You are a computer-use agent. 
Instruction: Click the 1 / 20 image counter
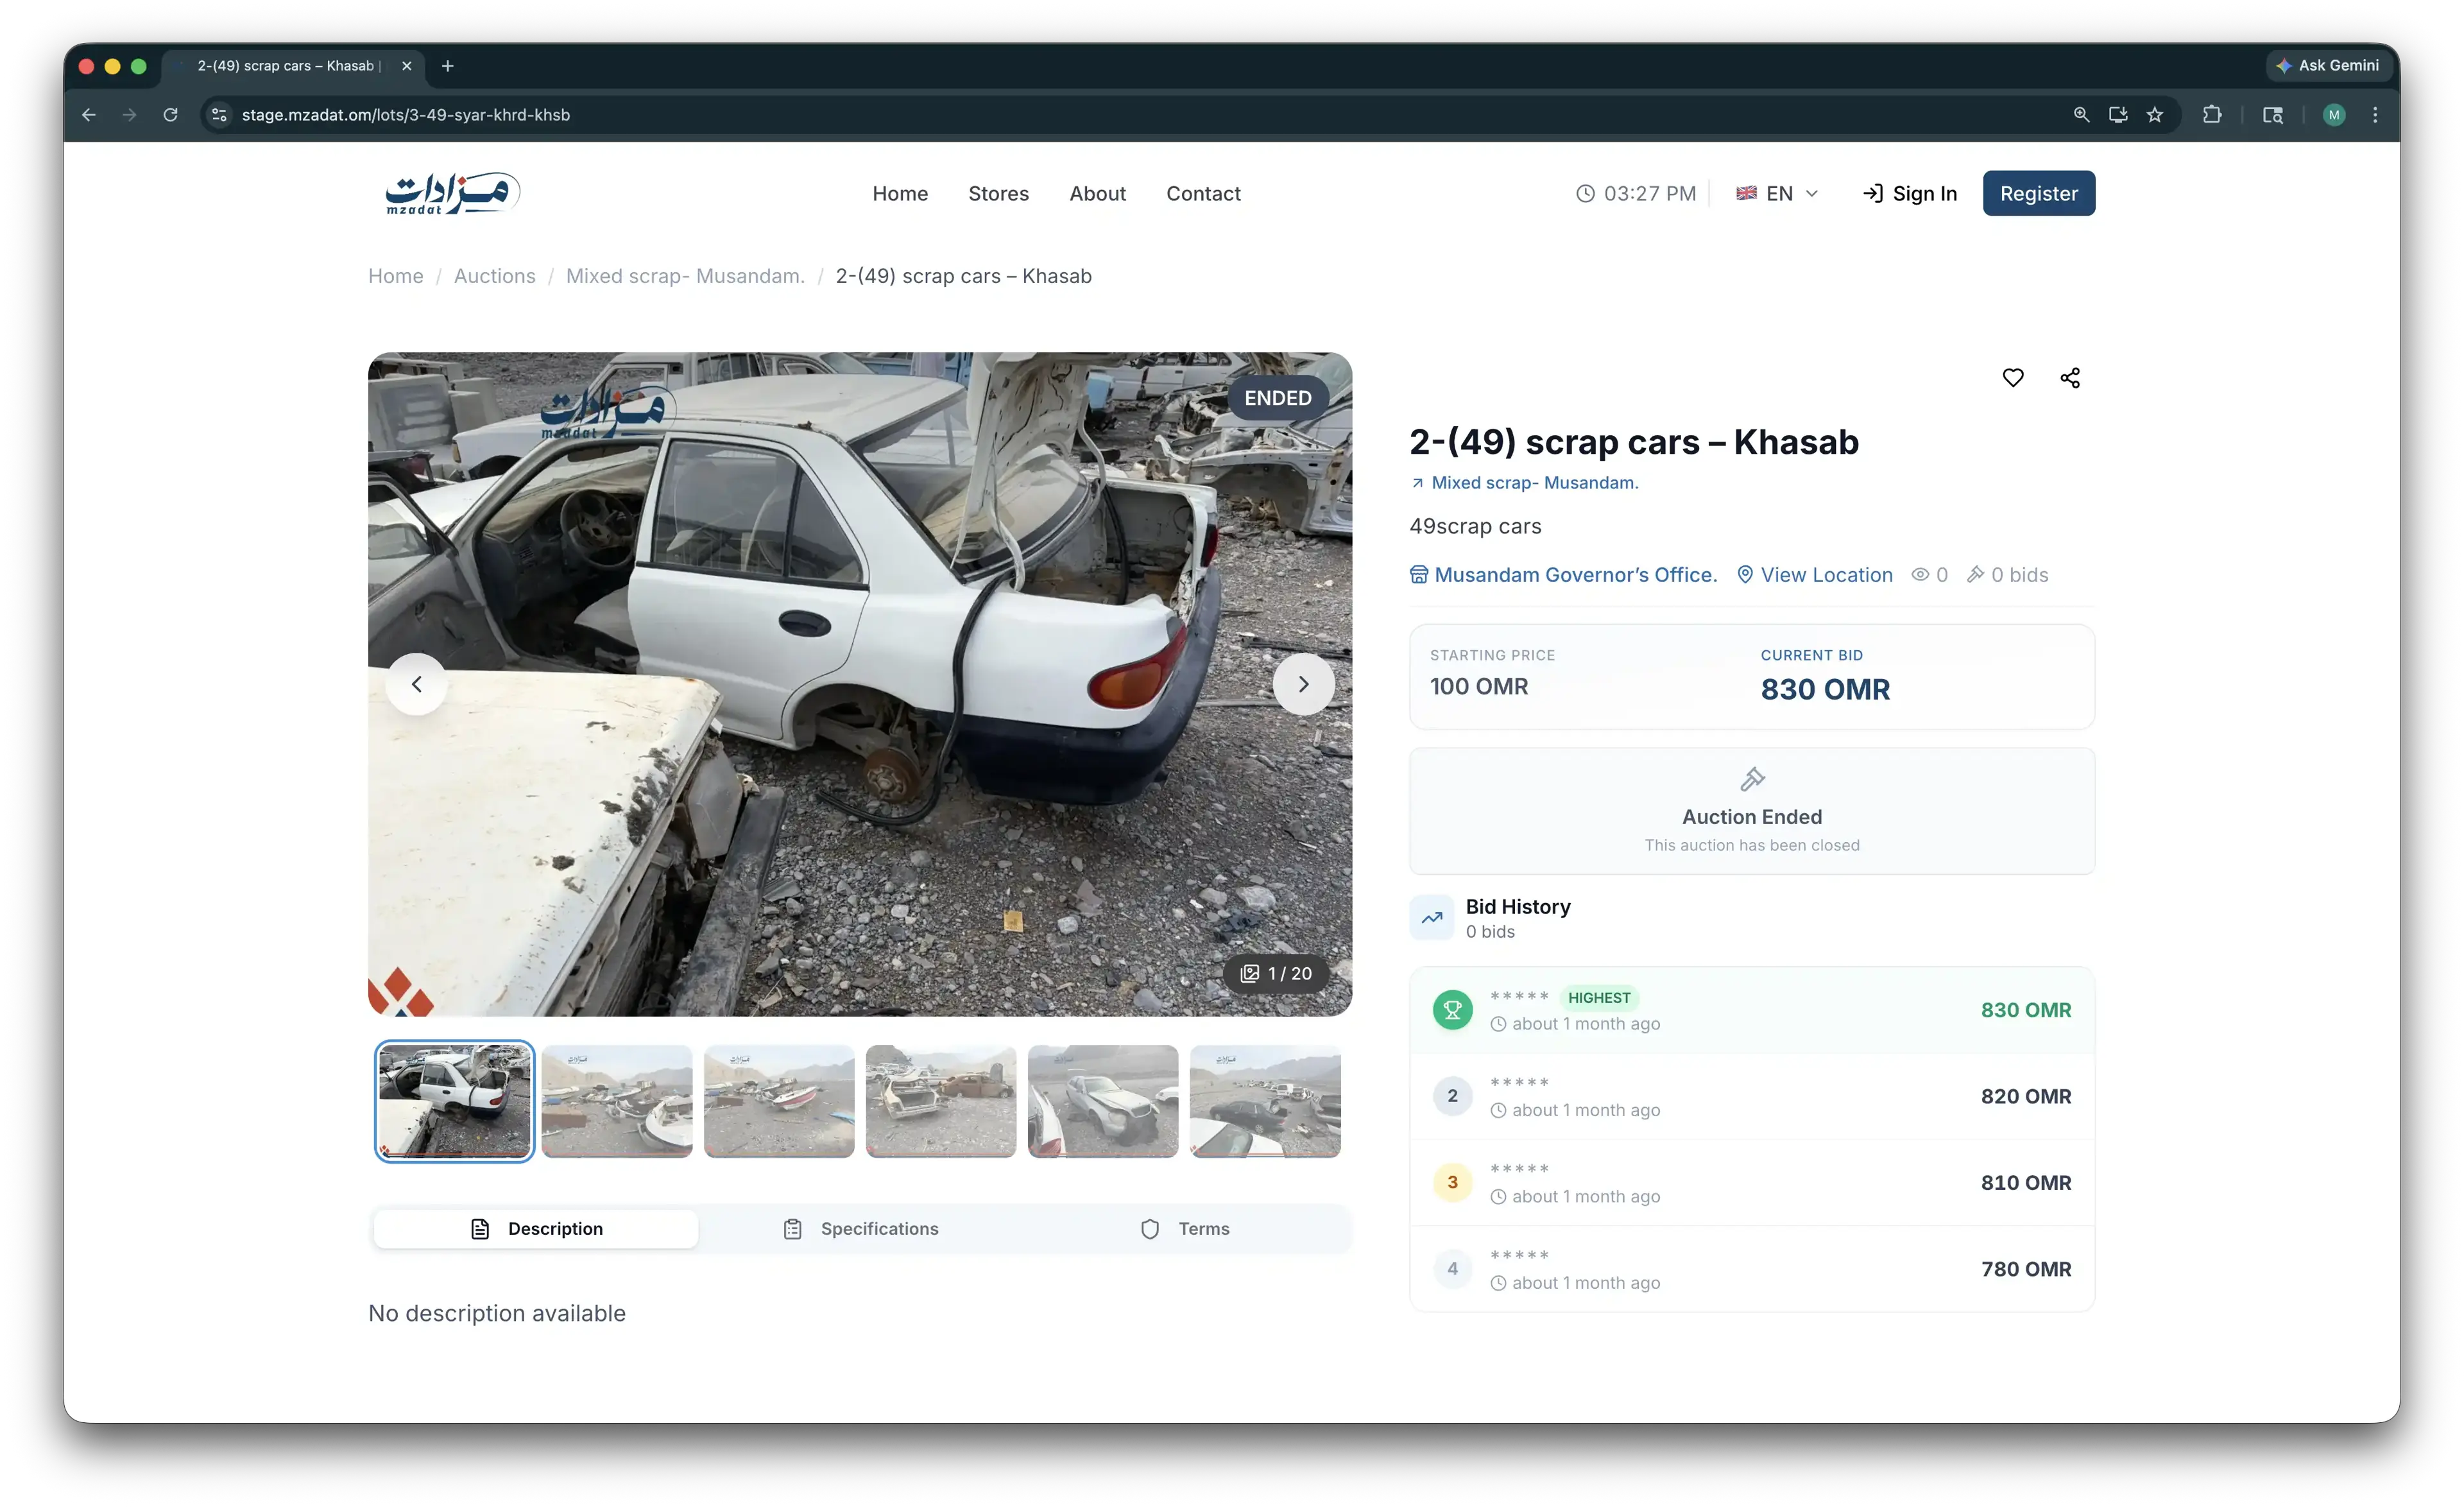pyautogui.click(x=1276, y=973)
